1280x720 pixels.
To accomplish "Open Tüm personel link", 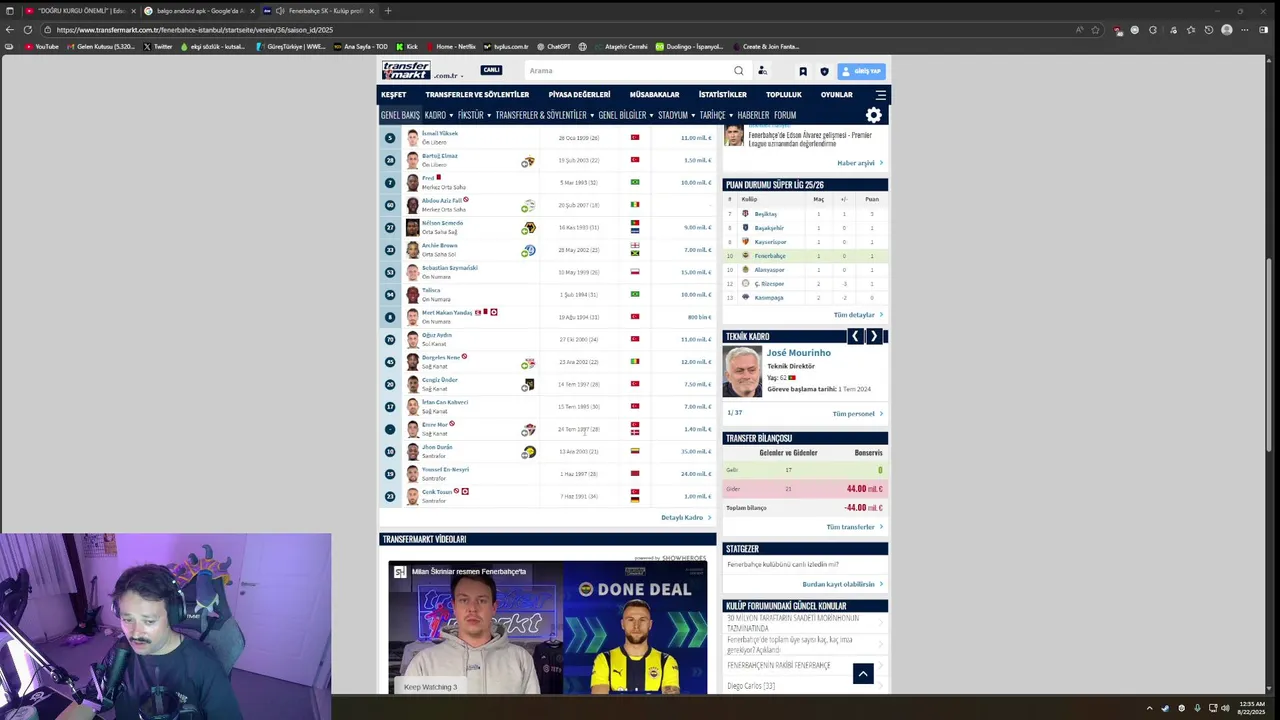I will [857, 414].
